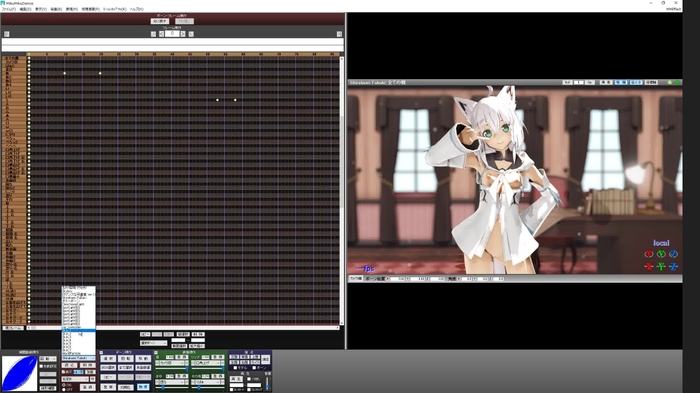The image size is (700, 393).
Task: Click the blue Z move-axis icon
Action: point(673,266)
